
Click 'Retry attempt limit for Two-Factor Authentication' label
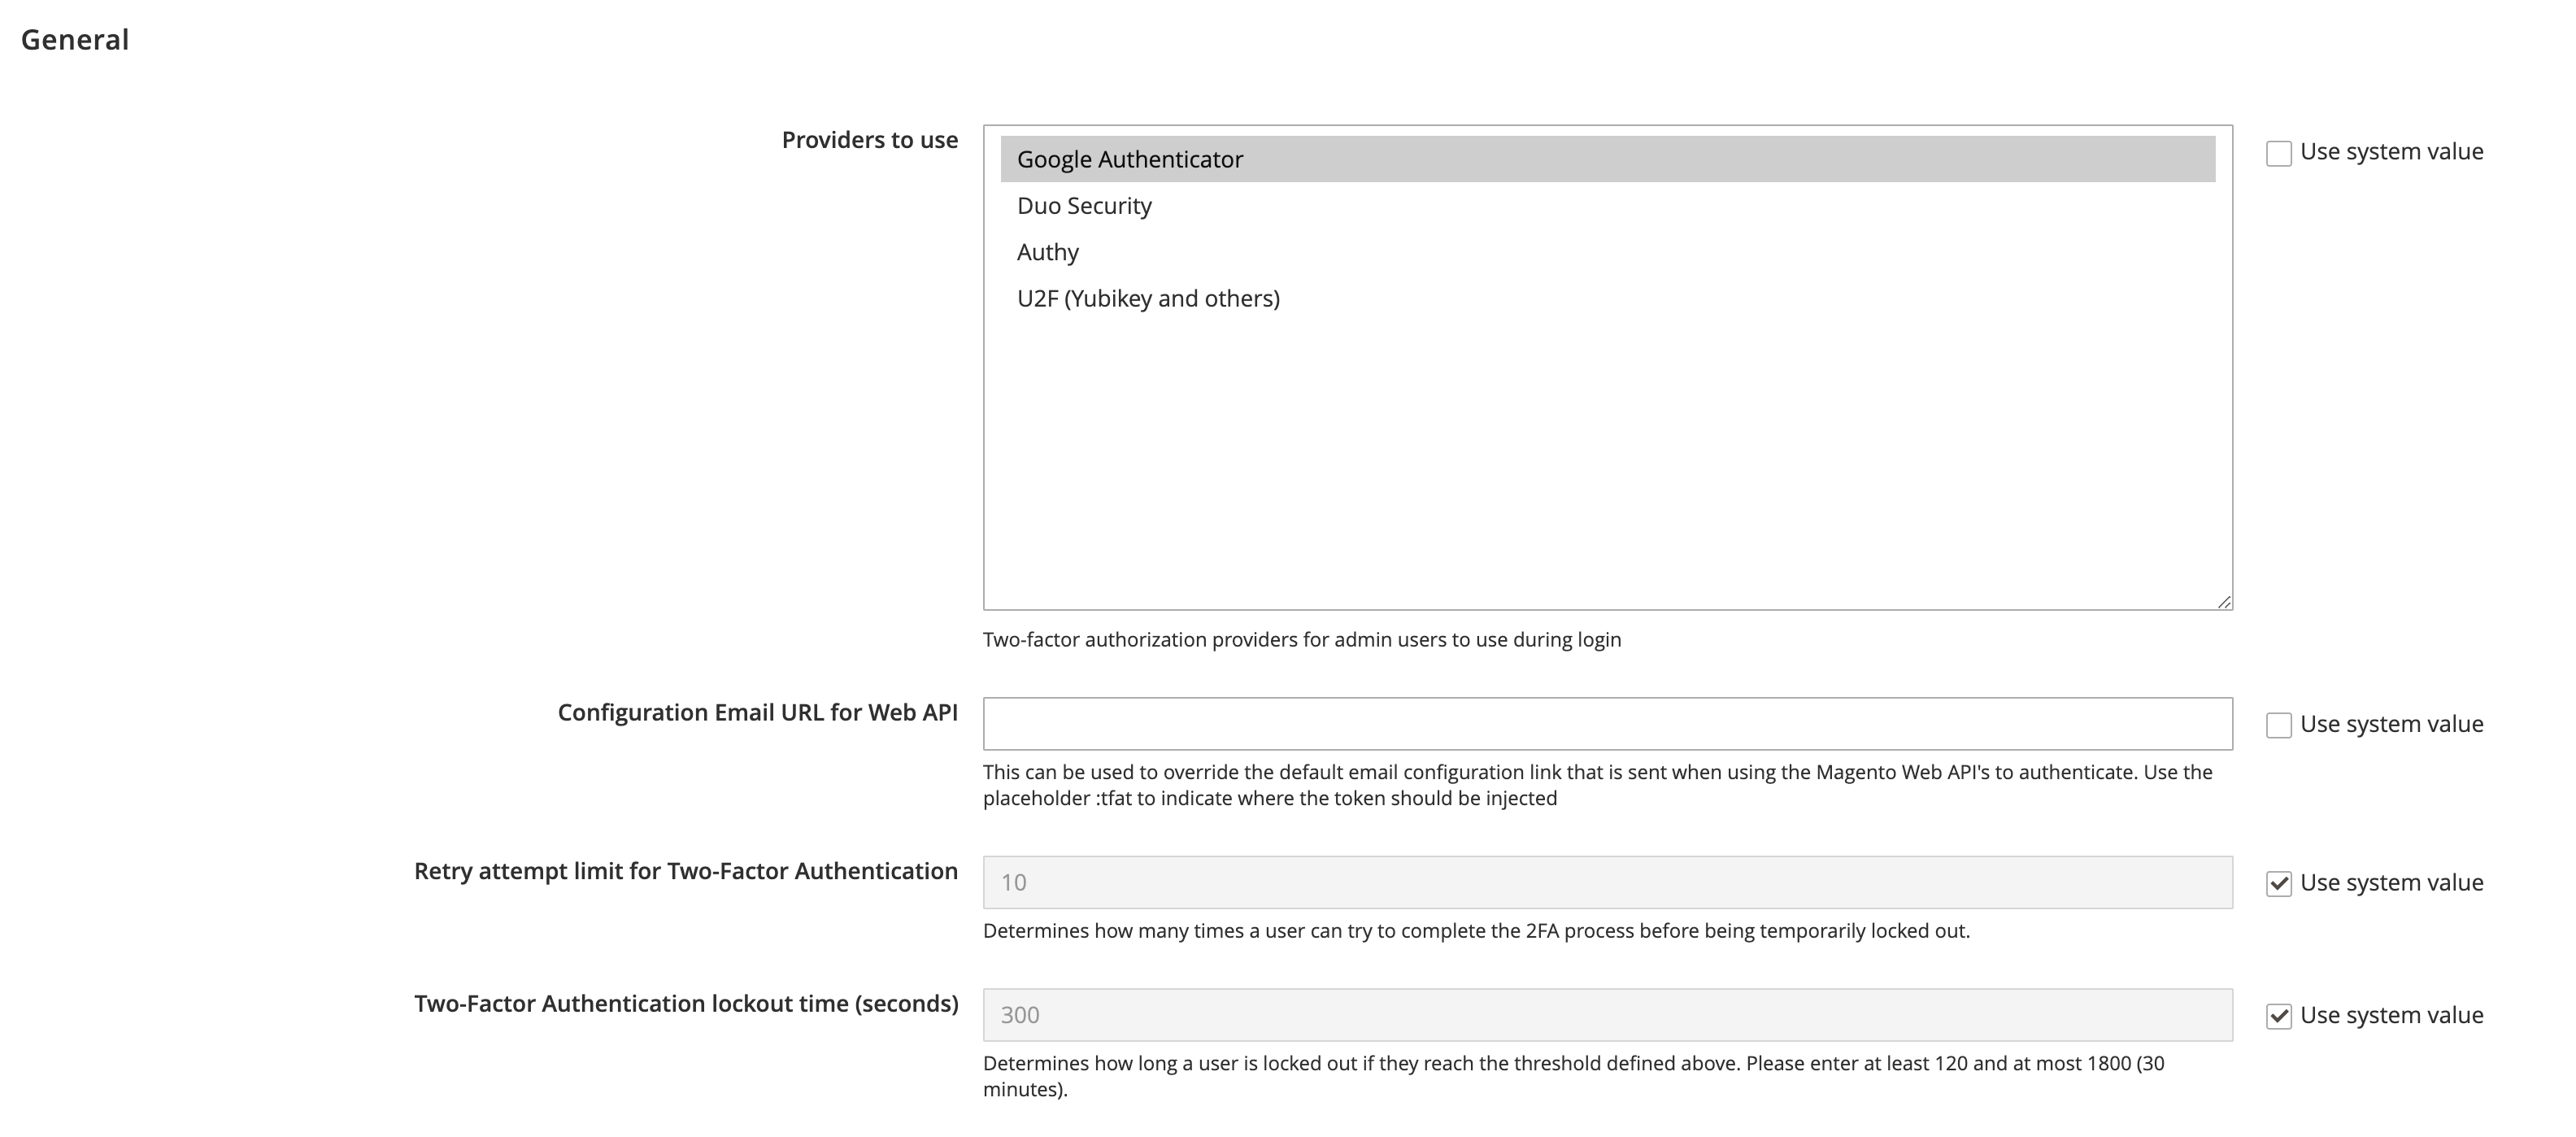tap(685, 871)
